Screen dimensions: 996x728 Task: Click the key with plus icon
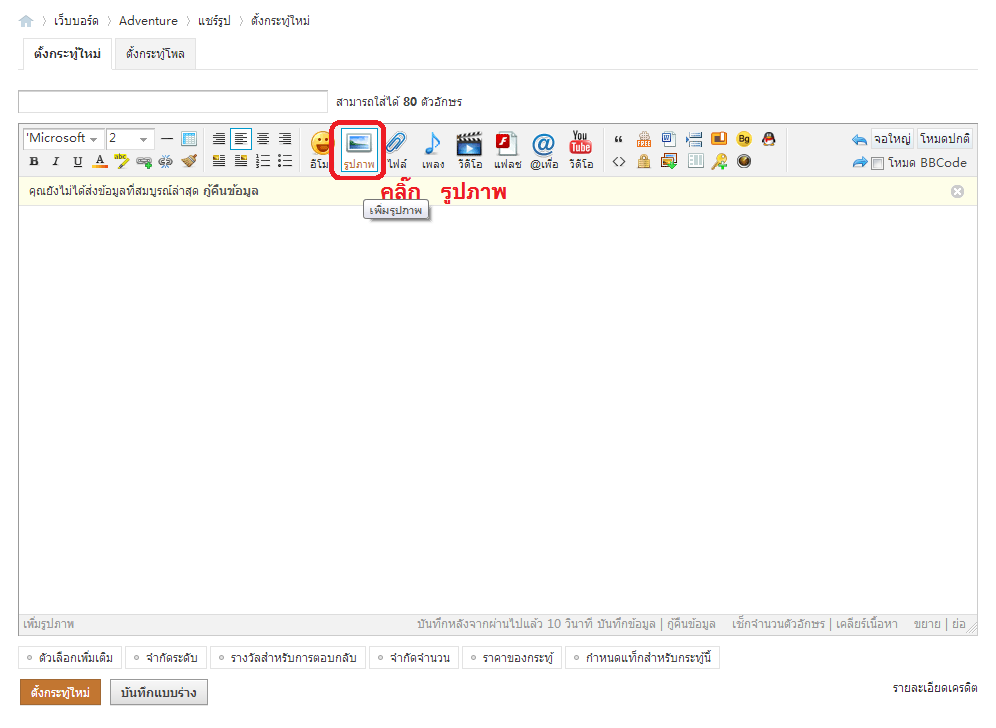[x=719, y=161]
